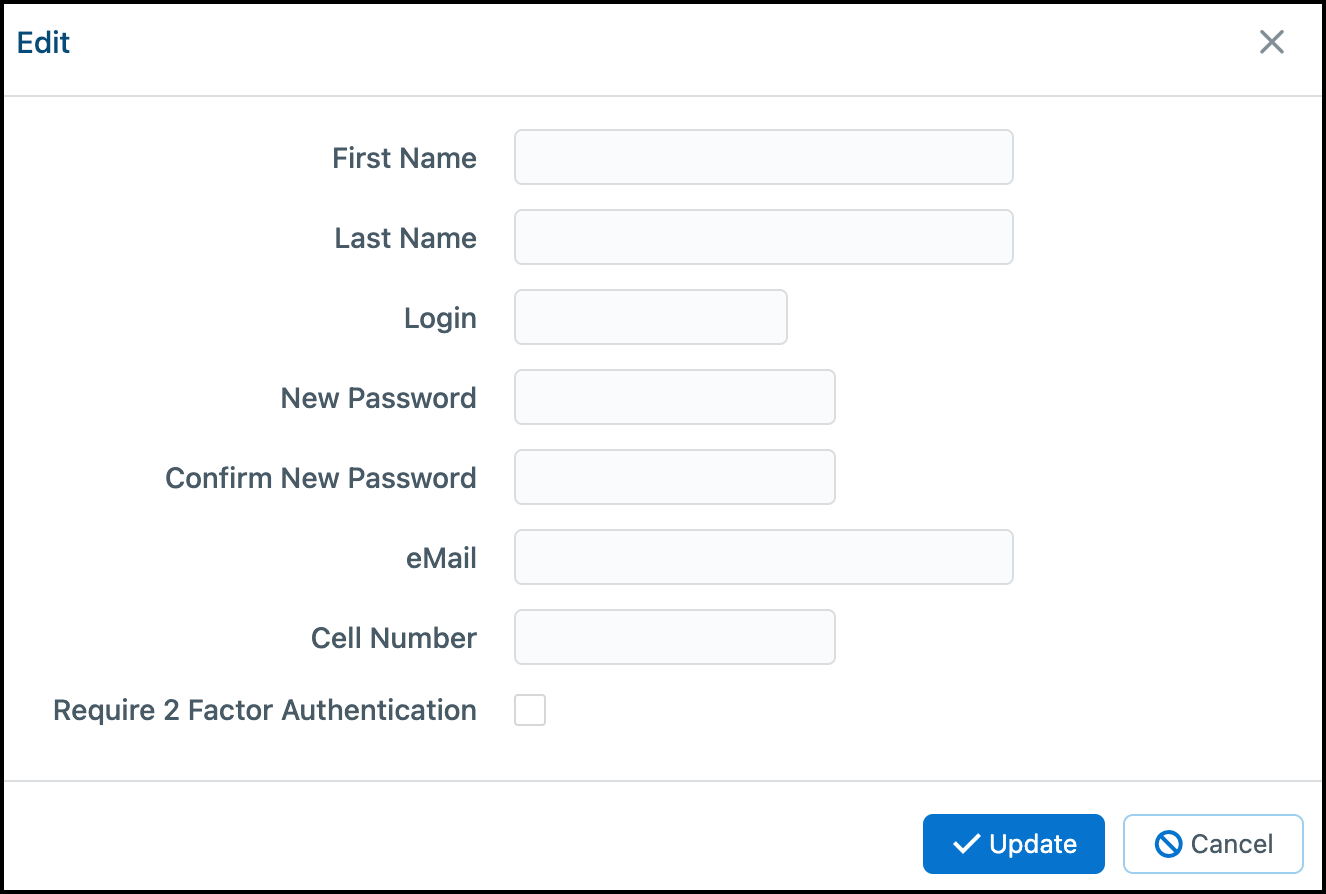Screen dimensions: 1326x894
Task: Click the Update button text
Action: point(1033,844)
